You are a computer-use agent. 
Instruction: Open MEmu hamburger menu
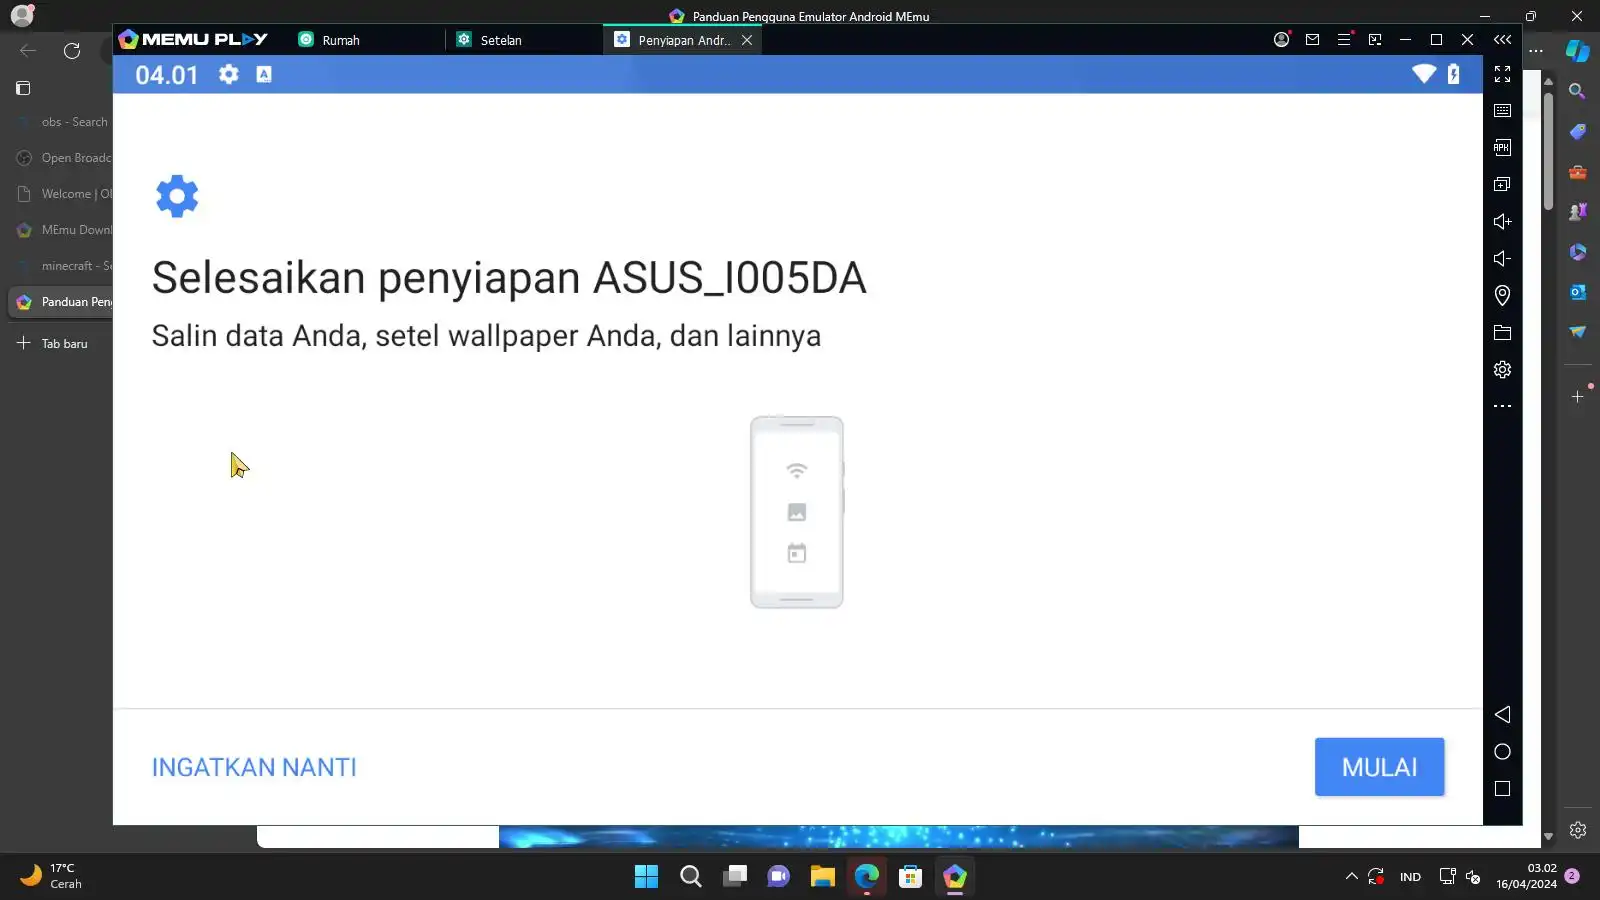coord(1344,40)
